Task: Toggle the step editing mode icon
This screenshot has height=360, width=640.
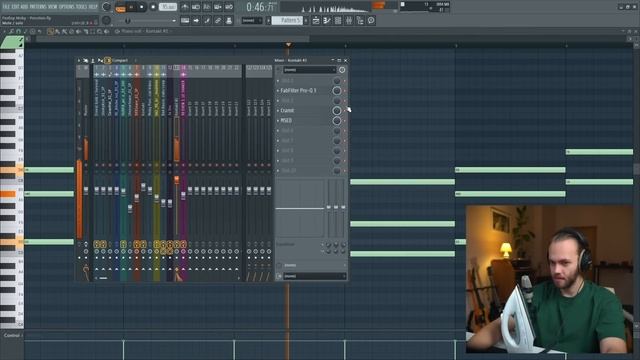Action: click(x=207, y=20)
